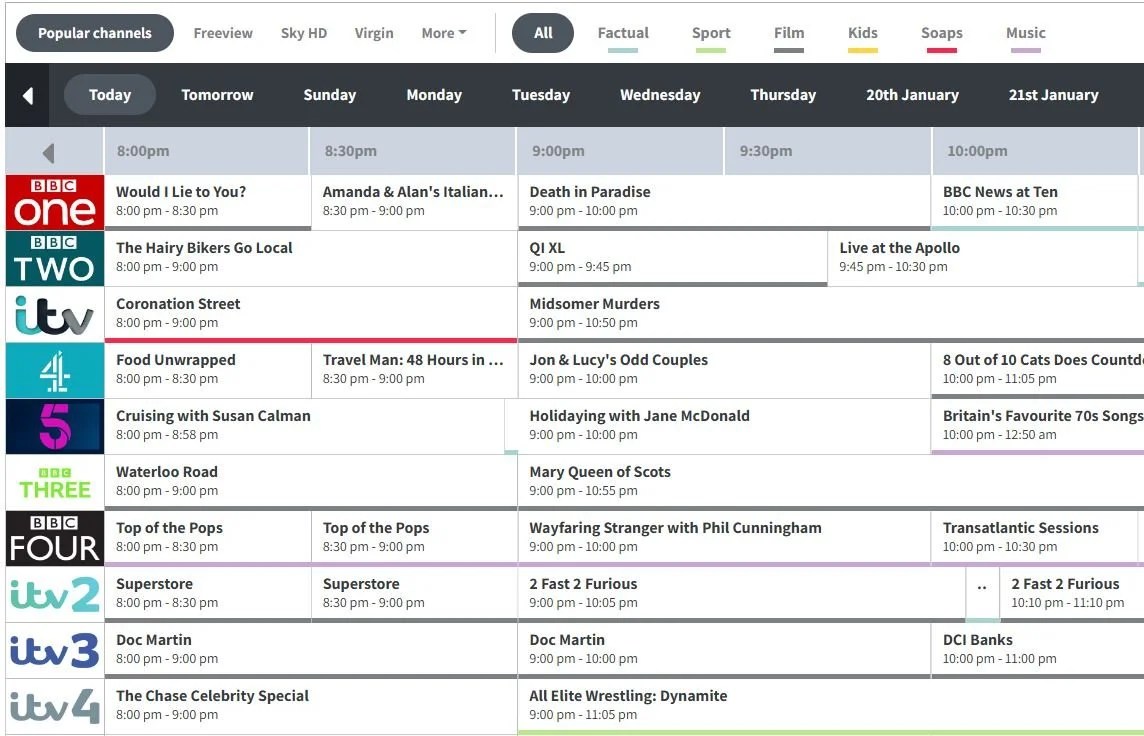Switch to Virgin channels
This screenshot has width=1144, height=736.
tap(374, 33)
